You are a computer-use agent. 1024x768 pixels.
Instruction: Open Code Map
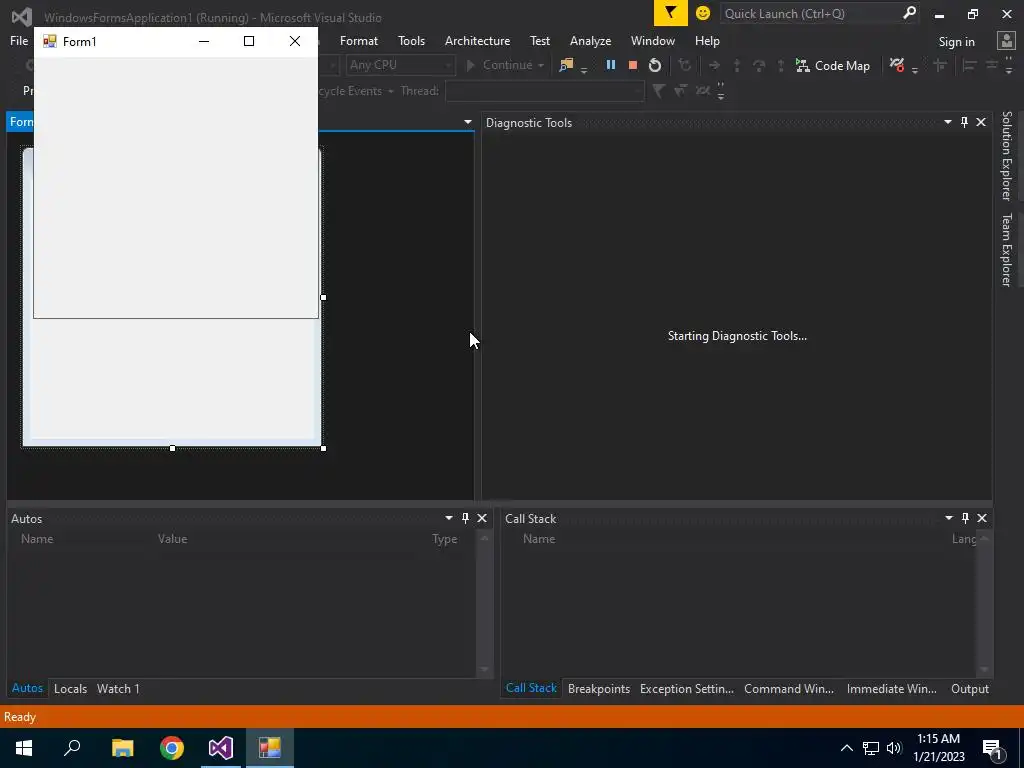click(x=833, y=65)
